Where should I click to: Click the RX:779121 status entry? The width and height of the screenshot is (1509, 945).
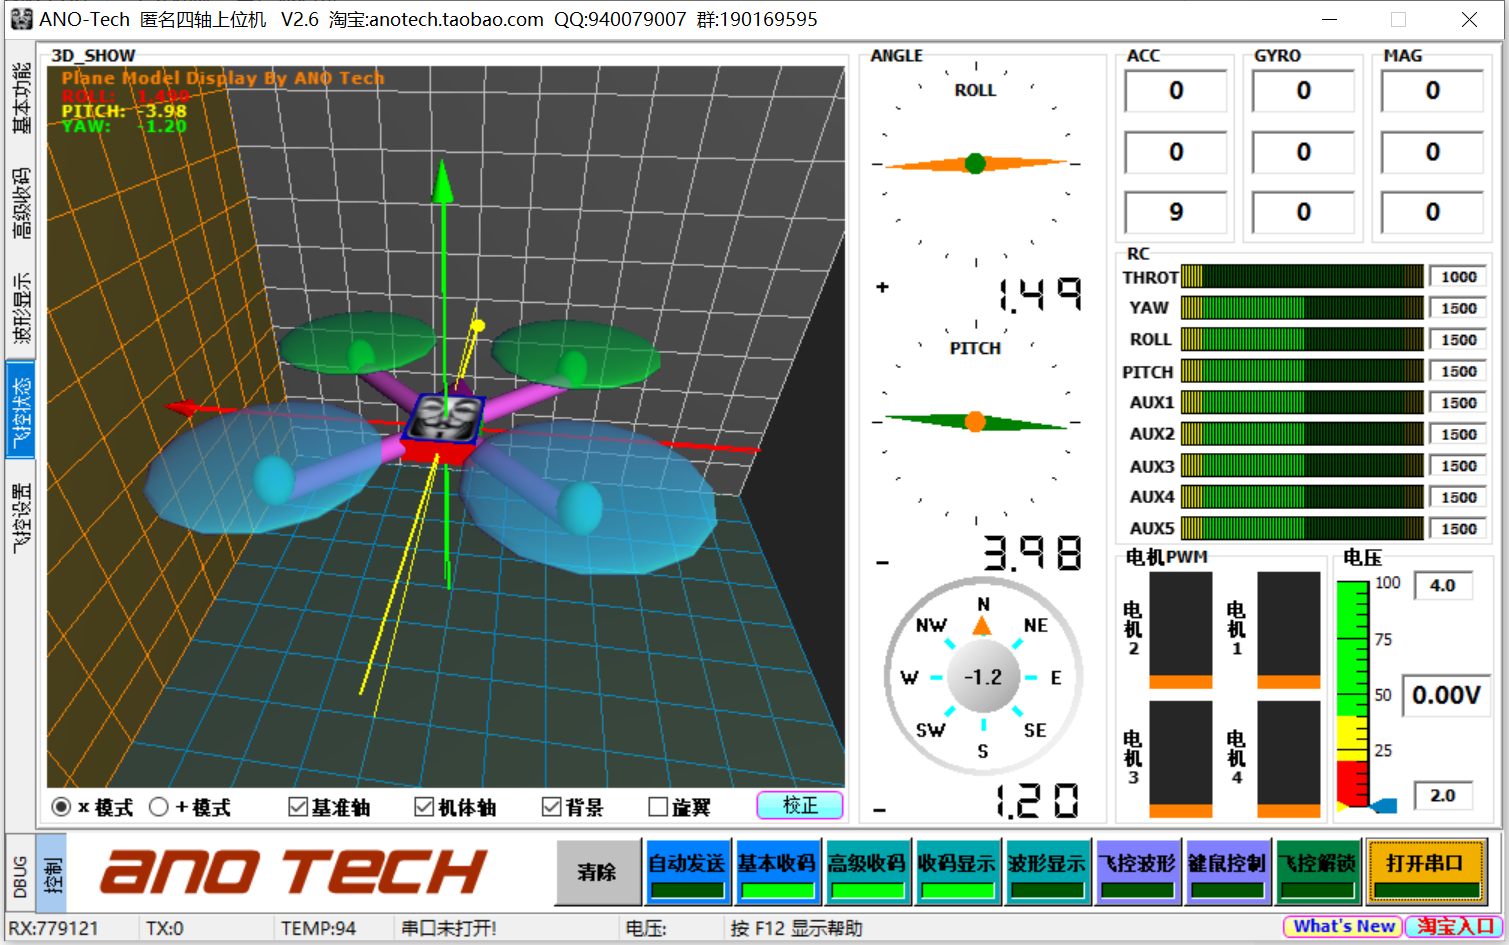click(54, 928)
